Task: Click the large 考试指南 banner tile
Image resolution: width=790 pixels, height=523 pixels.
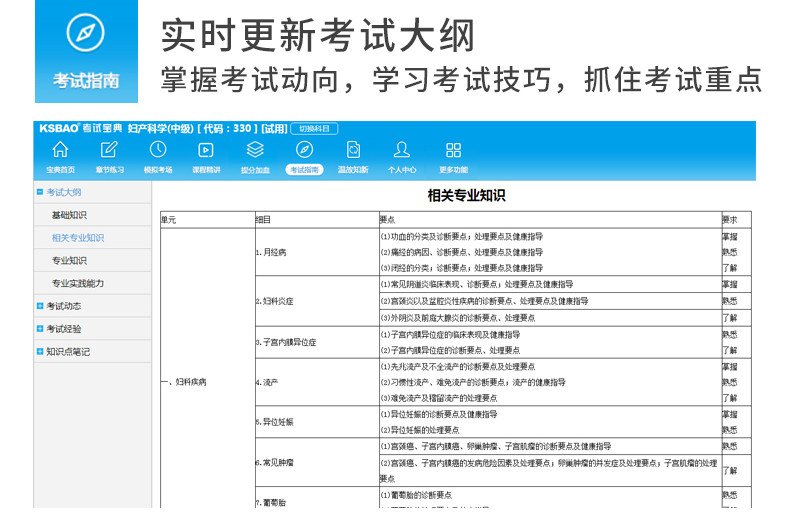Action: (x=86, y=51)
